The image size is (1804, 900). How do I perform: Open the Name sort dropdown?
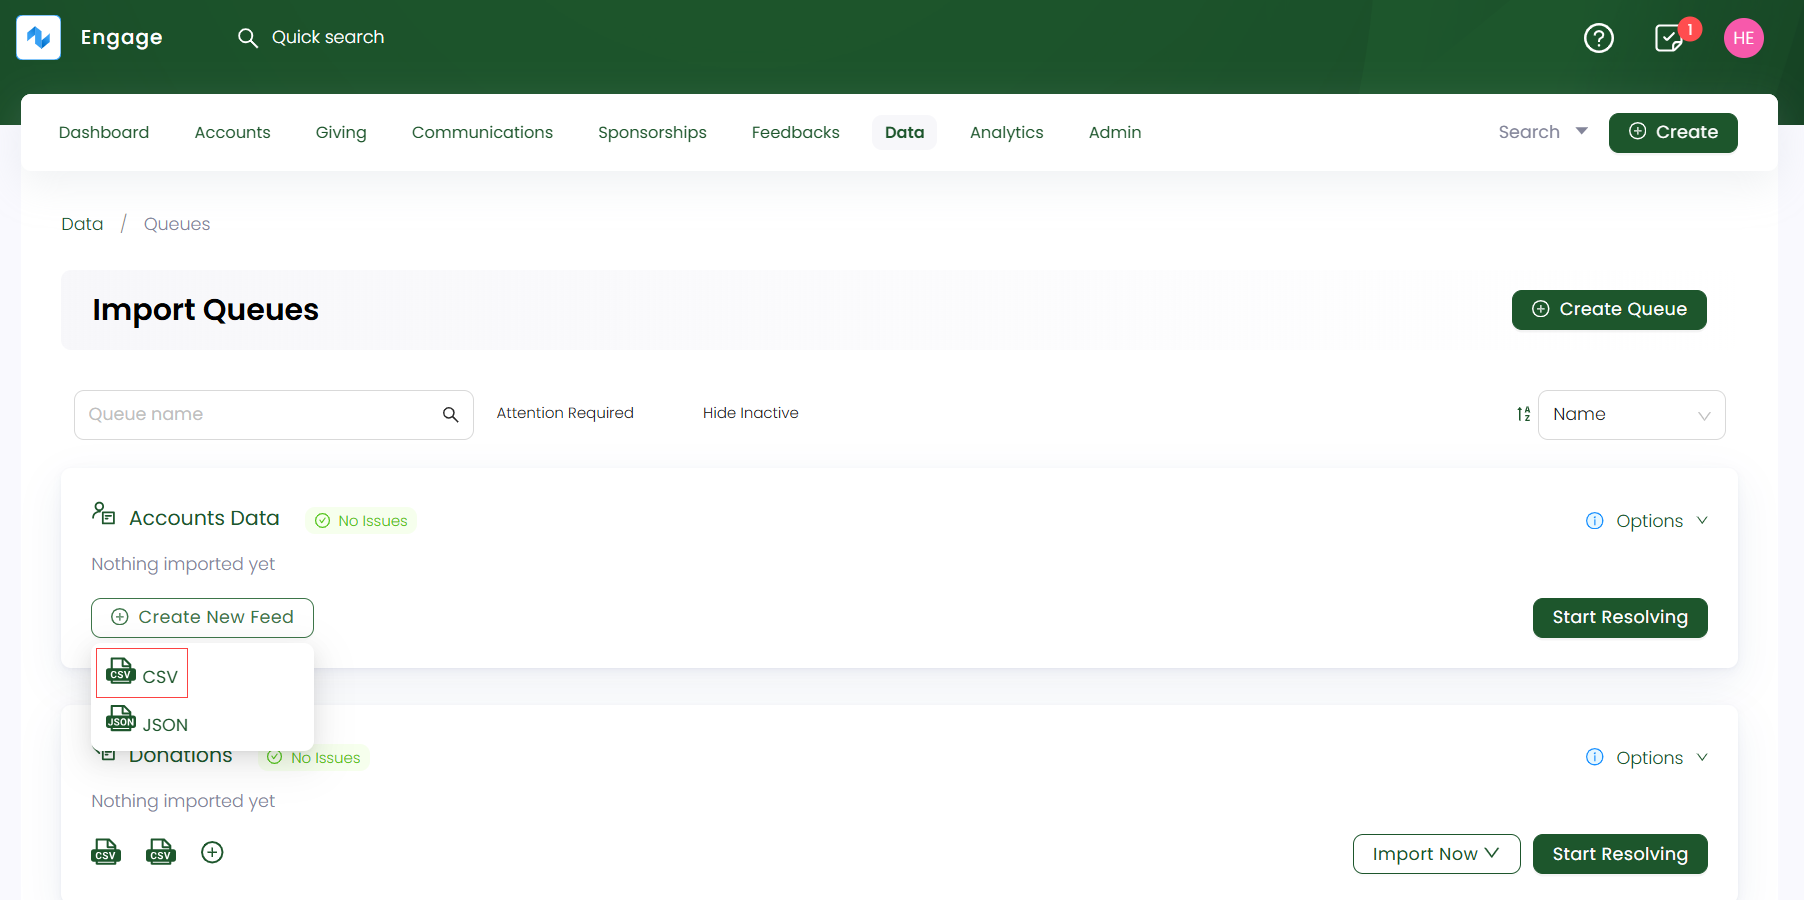[x=1631, y=415]
